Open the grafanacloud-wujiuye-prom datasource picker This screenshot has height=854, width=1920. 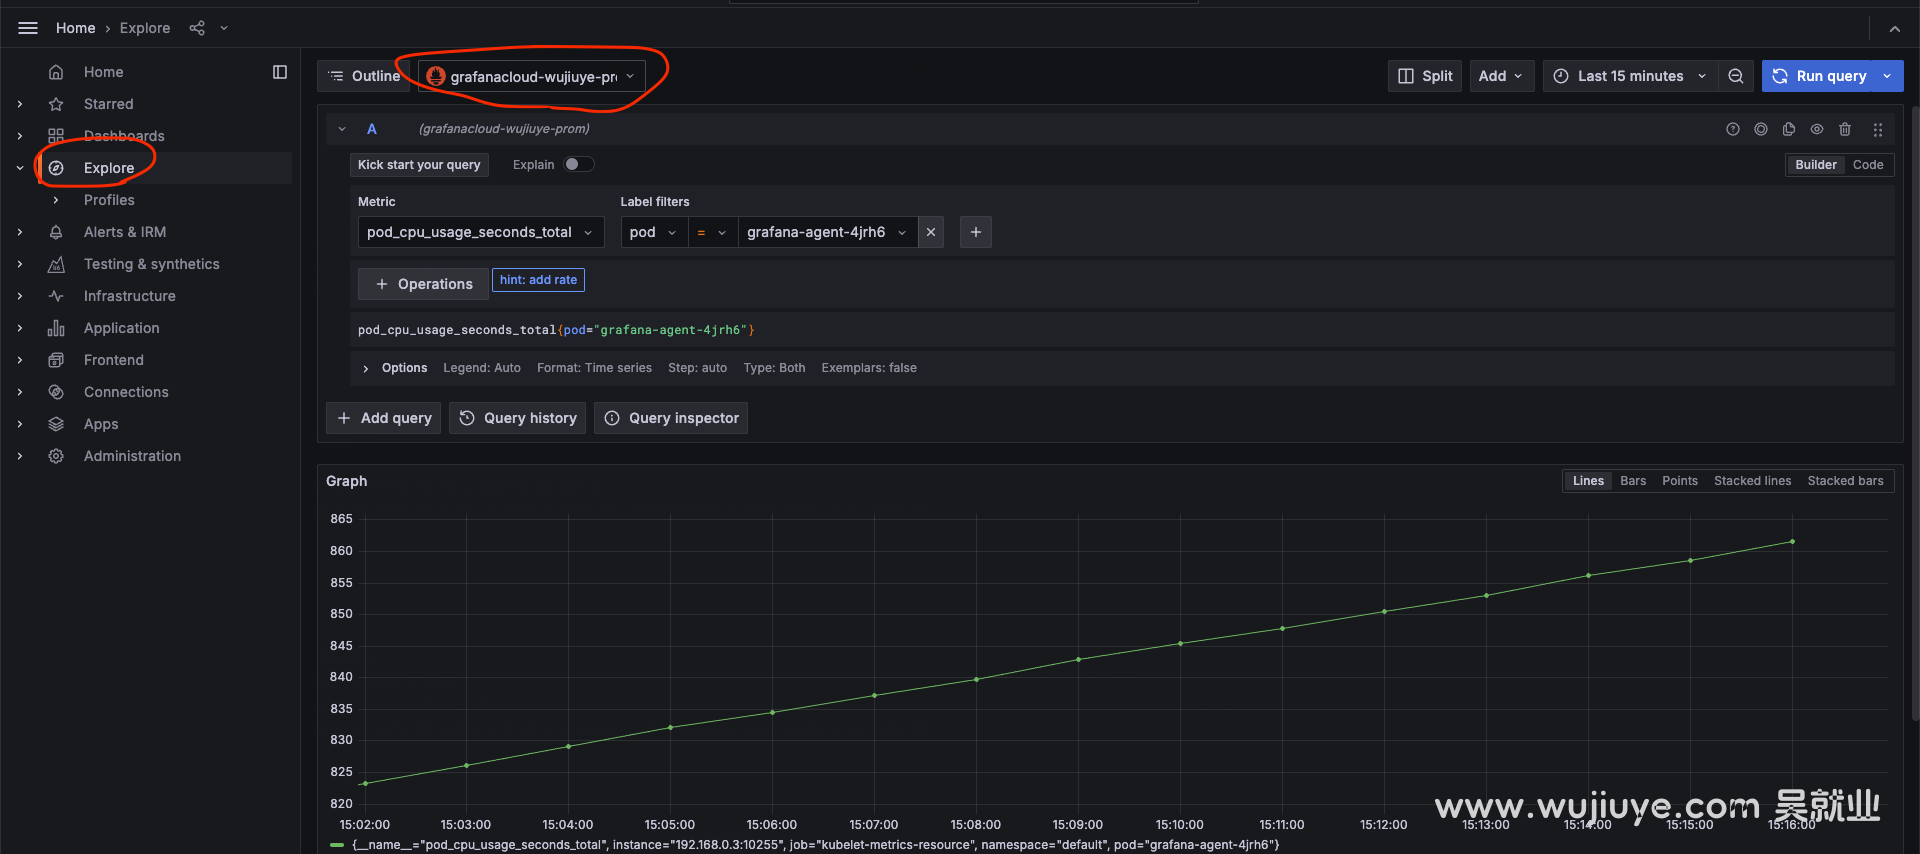click(x=532, y=76)
